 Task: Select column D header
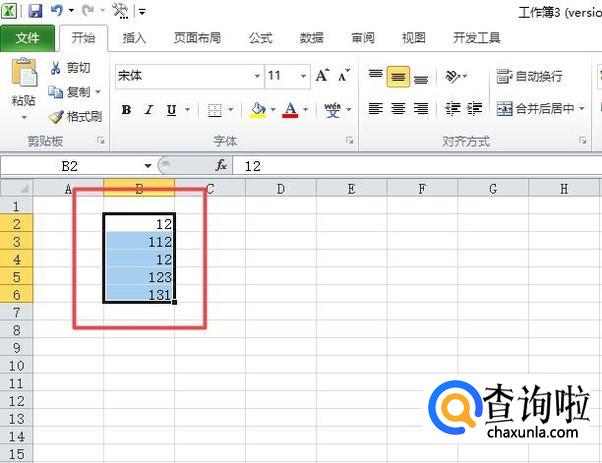pos(281,189)
